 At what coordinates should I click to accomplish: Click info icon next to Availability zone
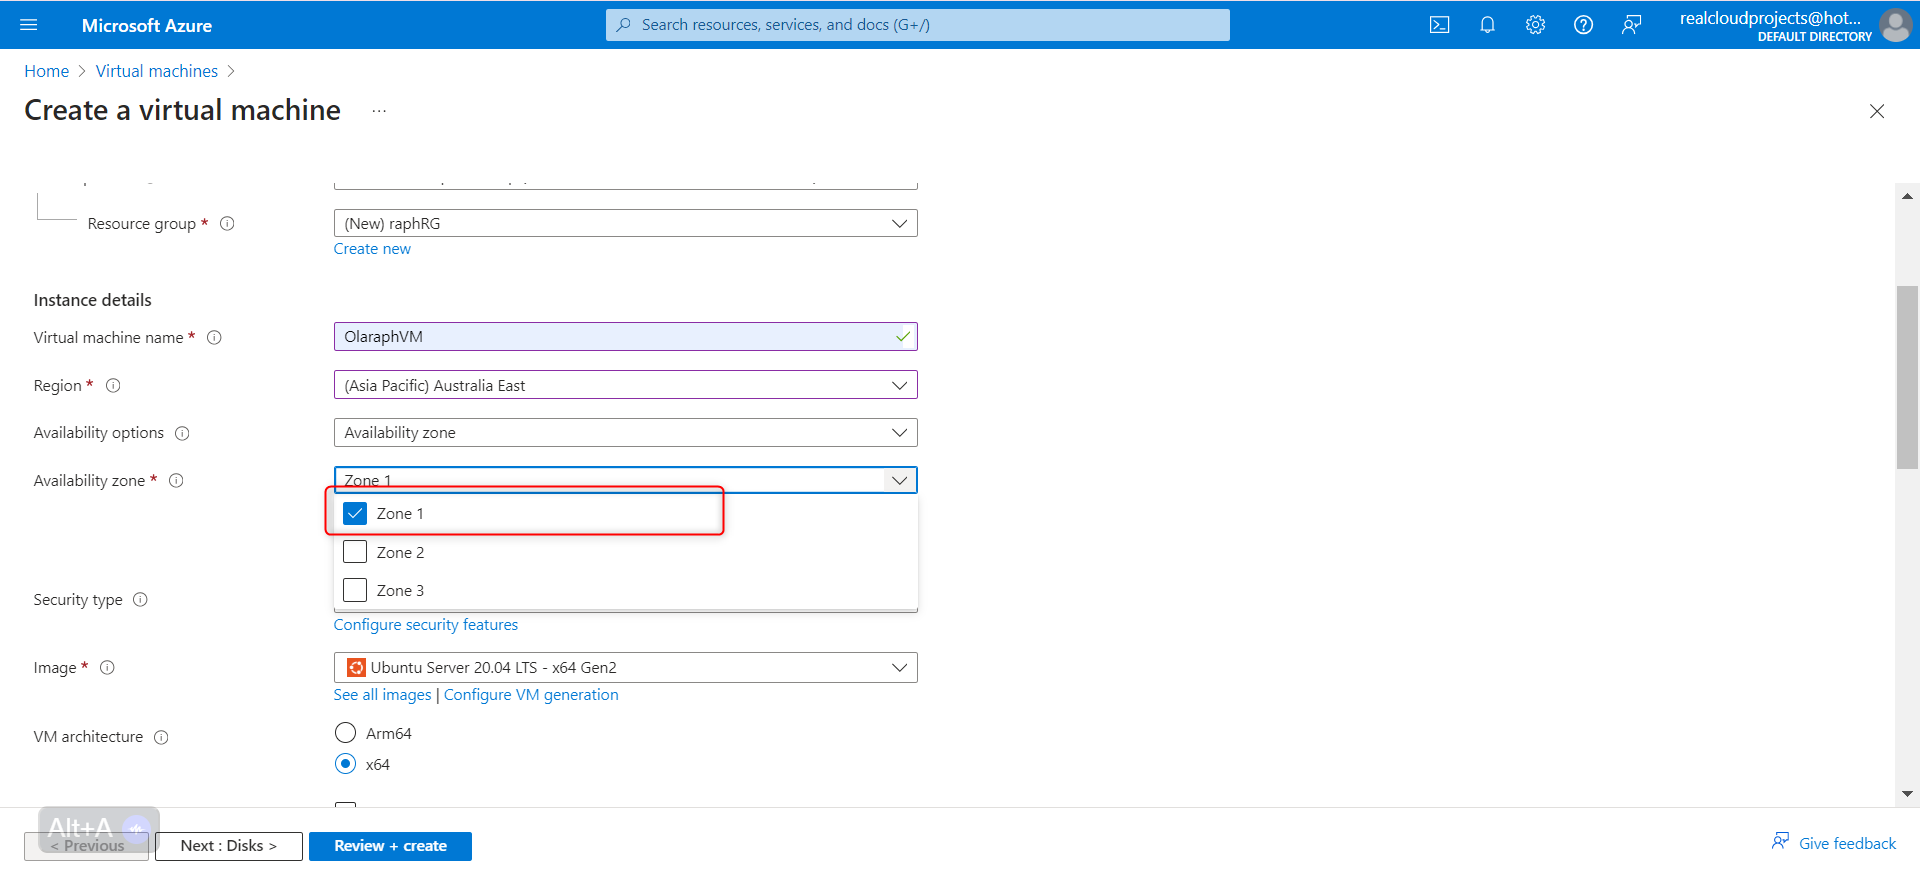[176, 481]
